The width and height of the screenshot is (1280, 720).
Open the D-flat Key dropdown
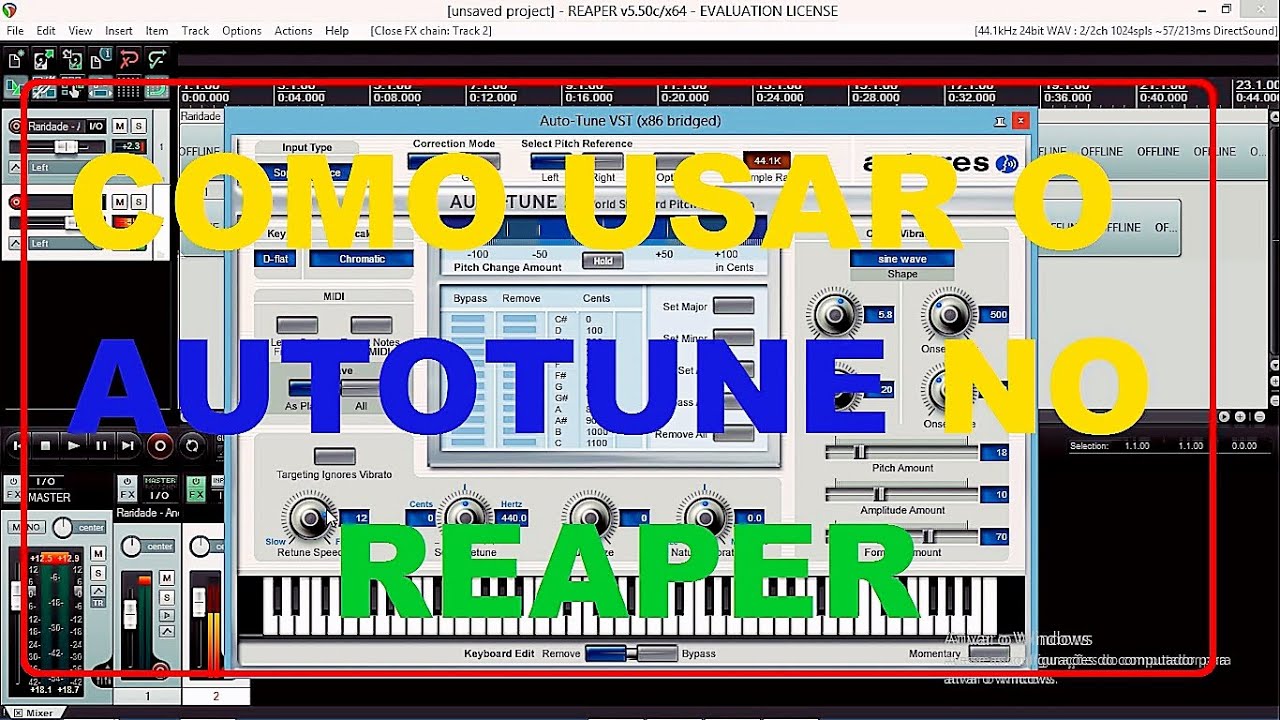[275, 259]
